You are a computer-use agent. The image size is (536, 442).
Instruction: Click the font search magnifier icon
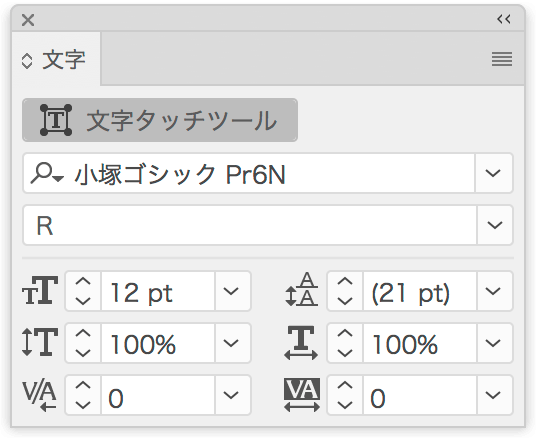(46, 173)
